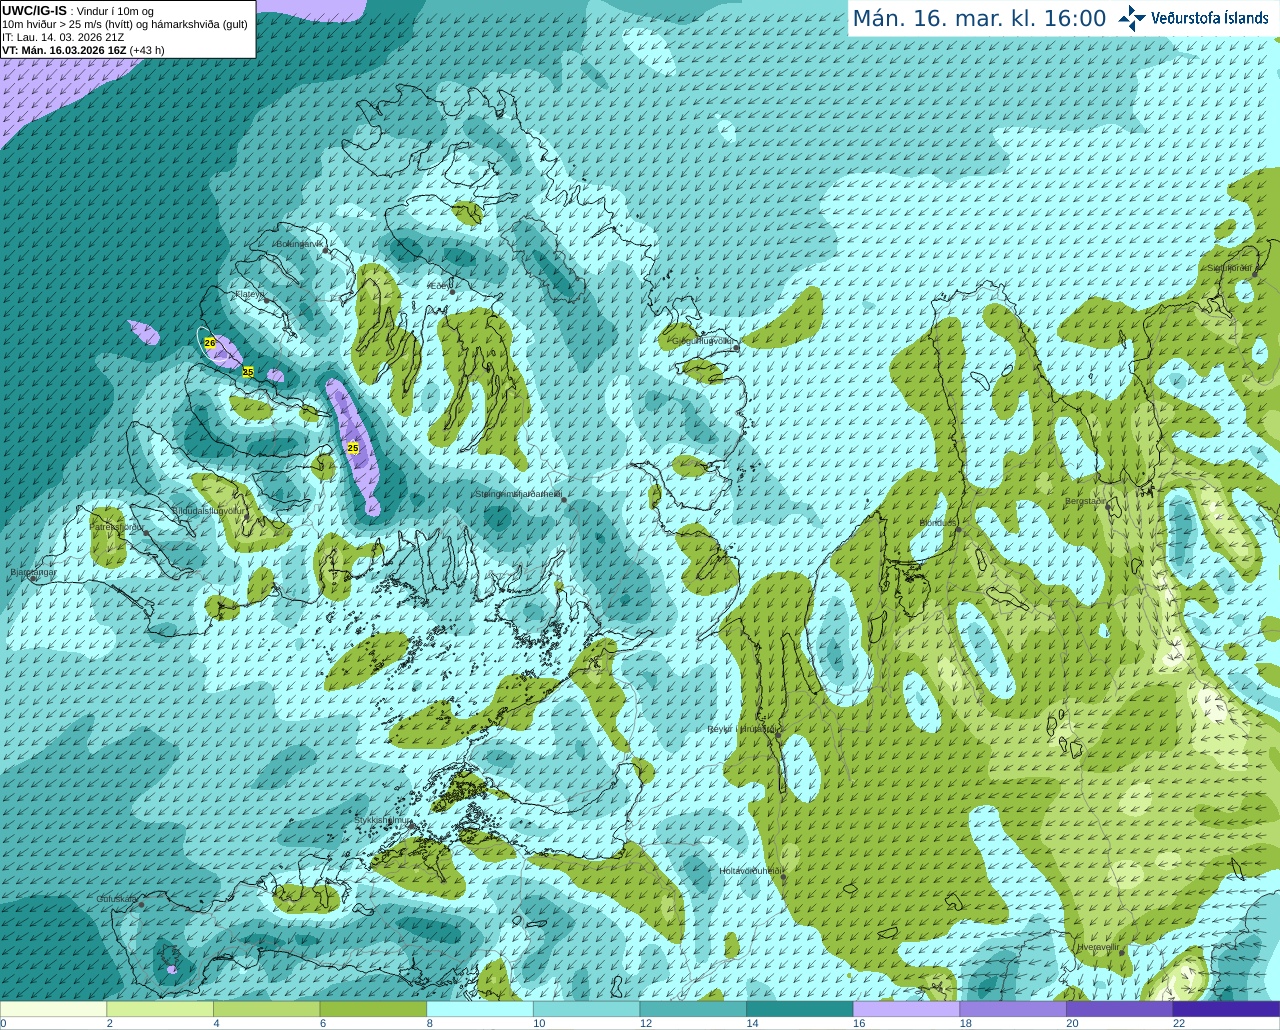This screenshot has width=1280, height=1030.
Task: Click the Bolungarvík station dot
Action: 326,250
